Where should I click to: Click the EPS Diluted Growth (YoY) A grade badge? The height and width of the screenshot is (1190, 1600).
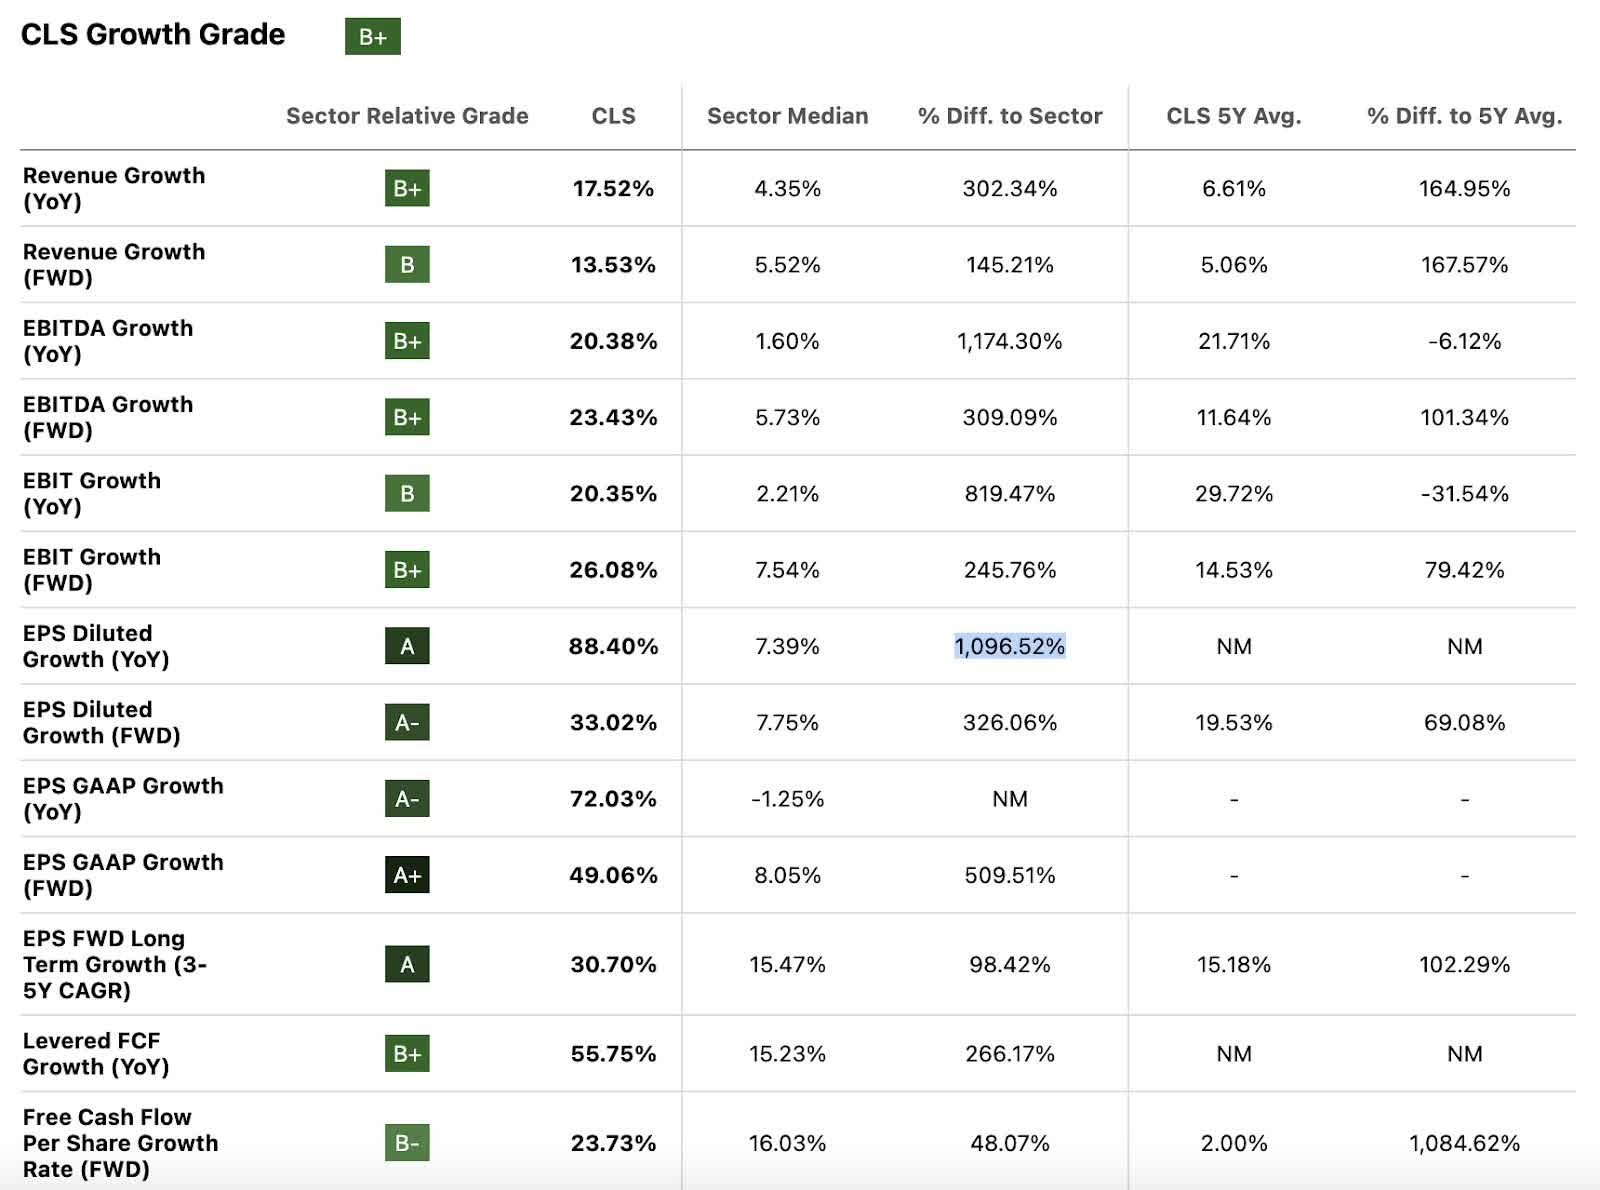pos(407,646)
